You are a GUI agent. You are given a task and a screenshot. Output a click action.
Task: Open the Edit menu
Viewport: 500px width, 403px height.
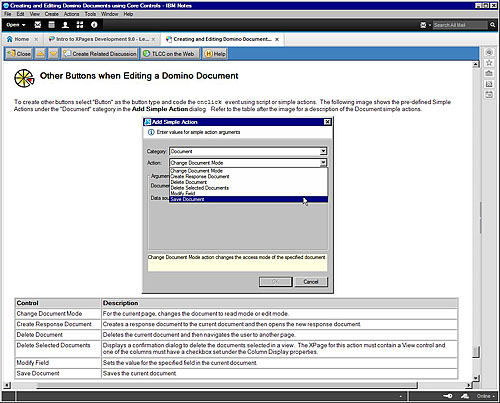[20, 14]
